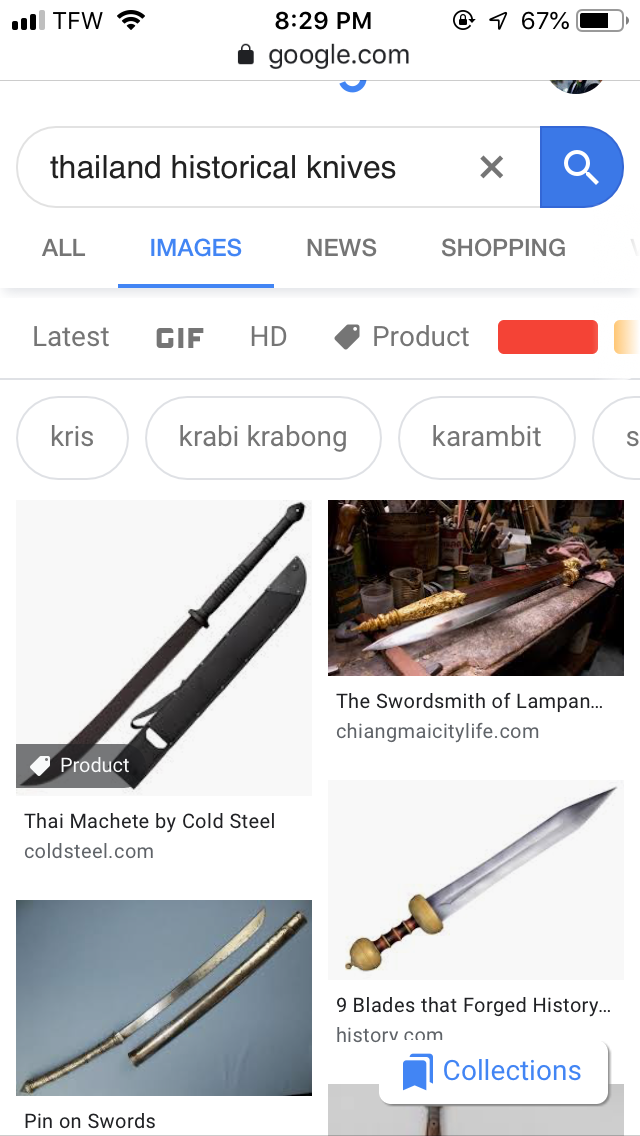Tap the krabi krabong suggestion chip
This screenshot has height=1136, width=640.
click(263, 438)
